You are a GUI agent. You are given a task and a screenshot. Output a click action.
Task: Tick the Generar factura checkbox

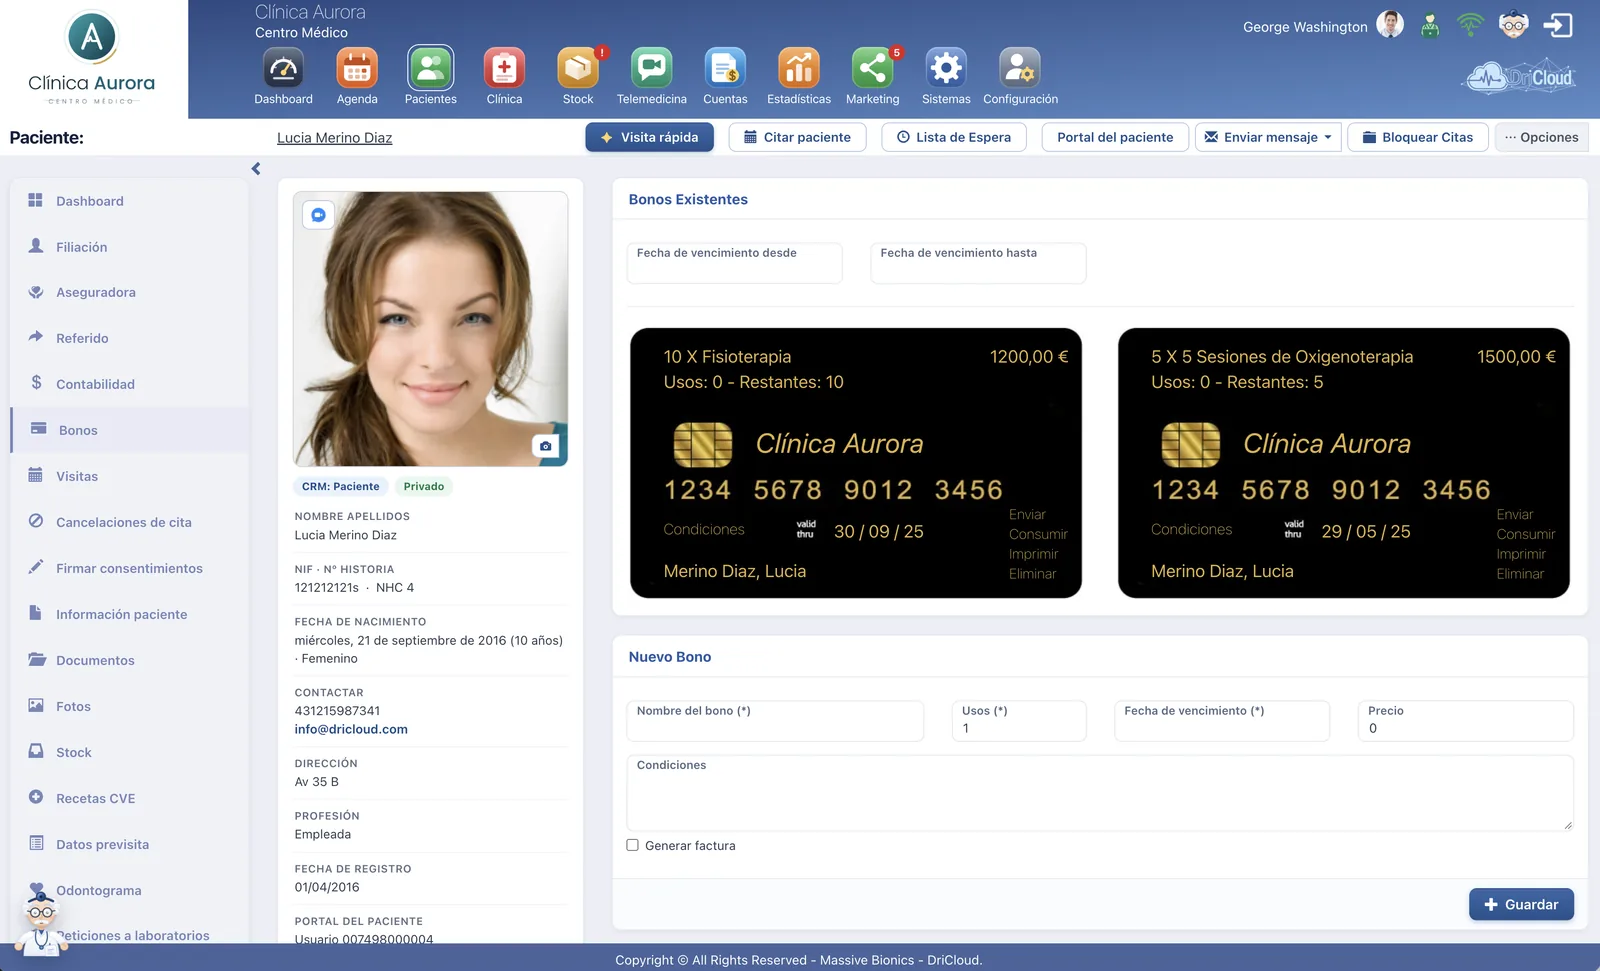tap(632, 845)
